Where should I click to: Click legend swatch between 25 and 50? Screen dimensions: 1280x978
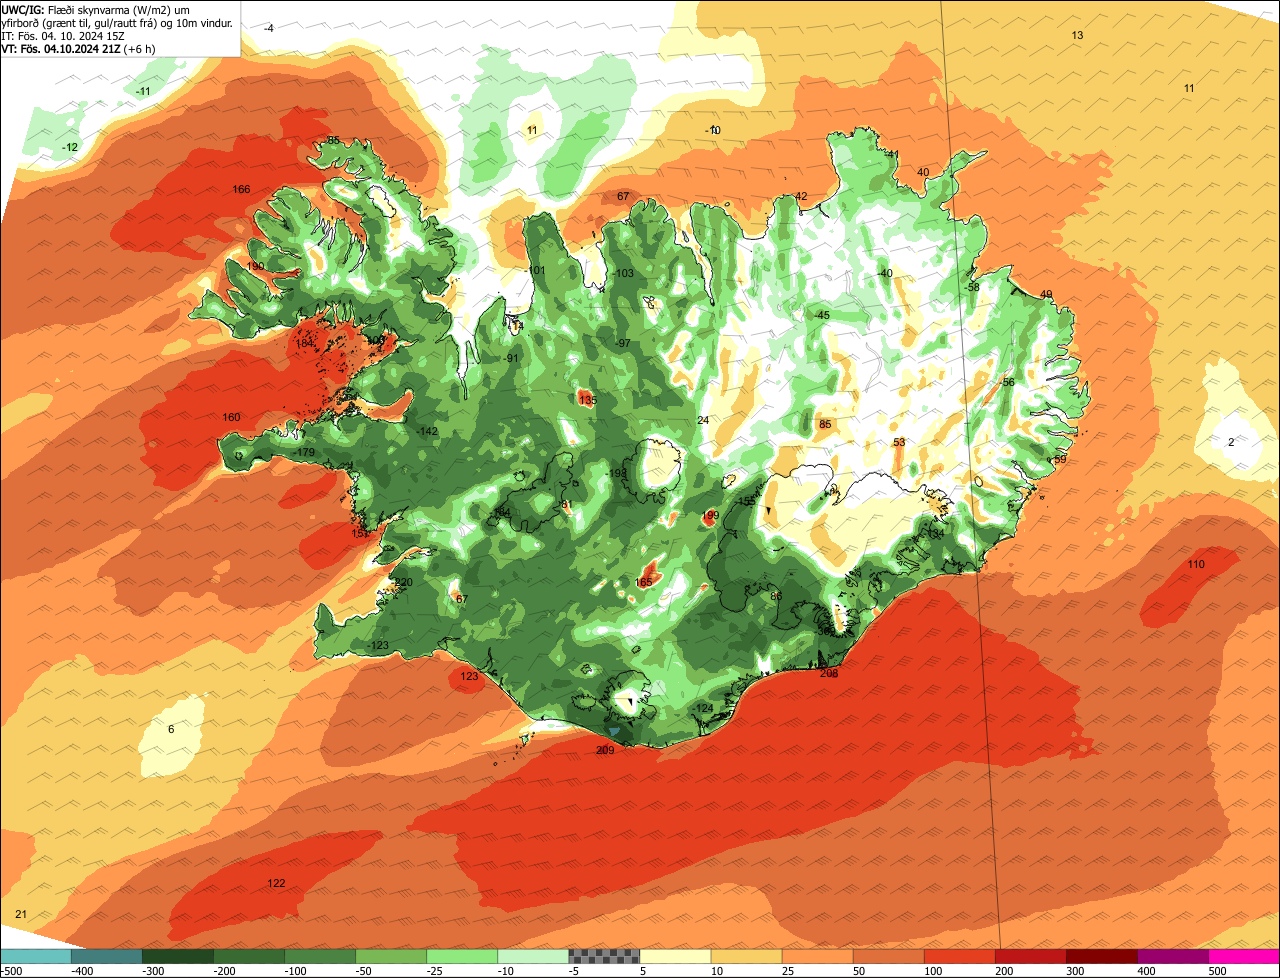[x=817, y=956]
